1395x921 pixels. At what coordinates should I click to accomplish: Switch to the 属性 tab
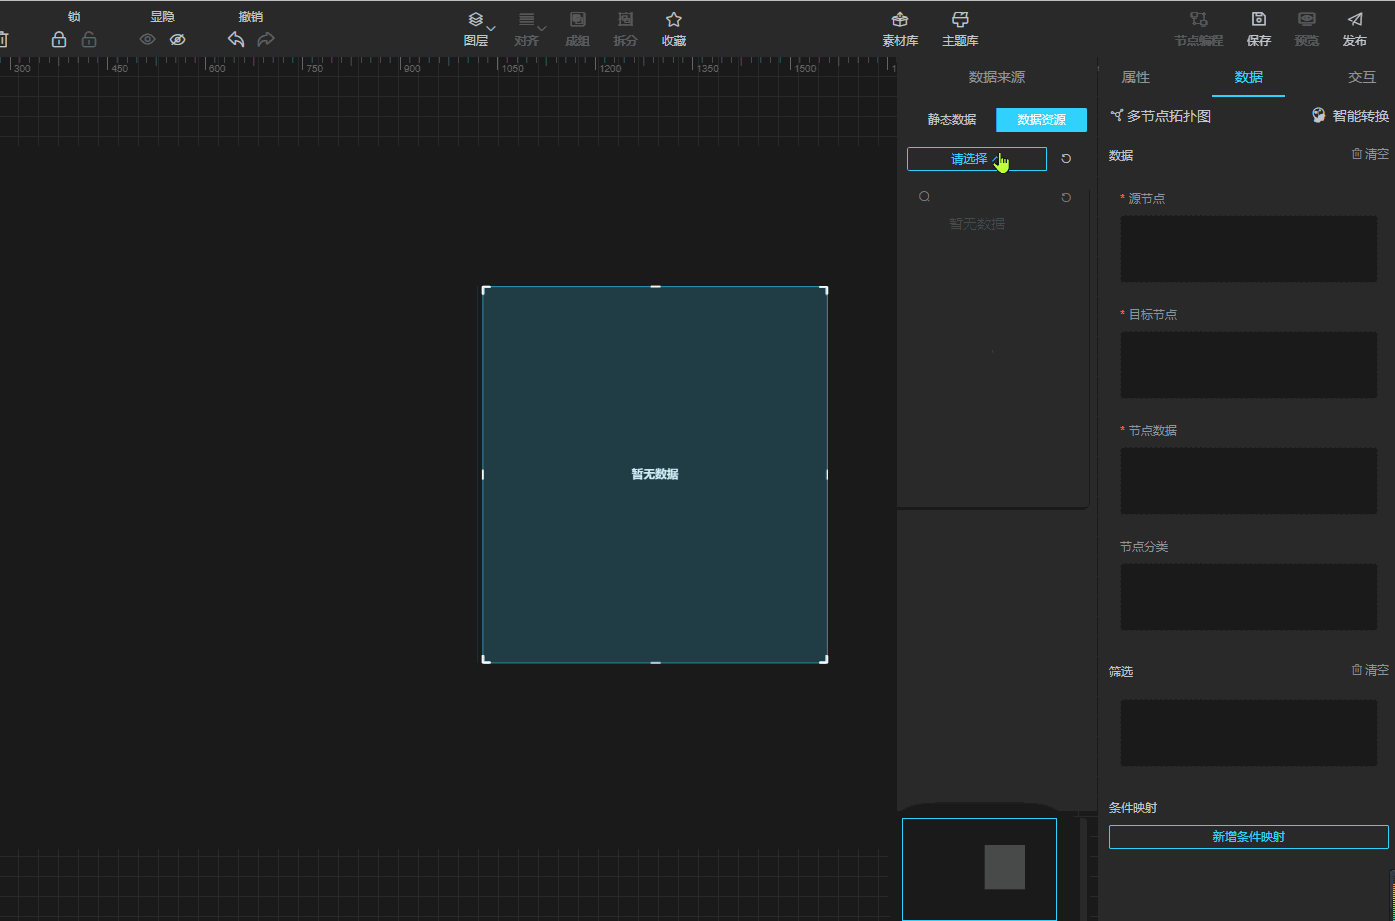tap(1136, 77)
